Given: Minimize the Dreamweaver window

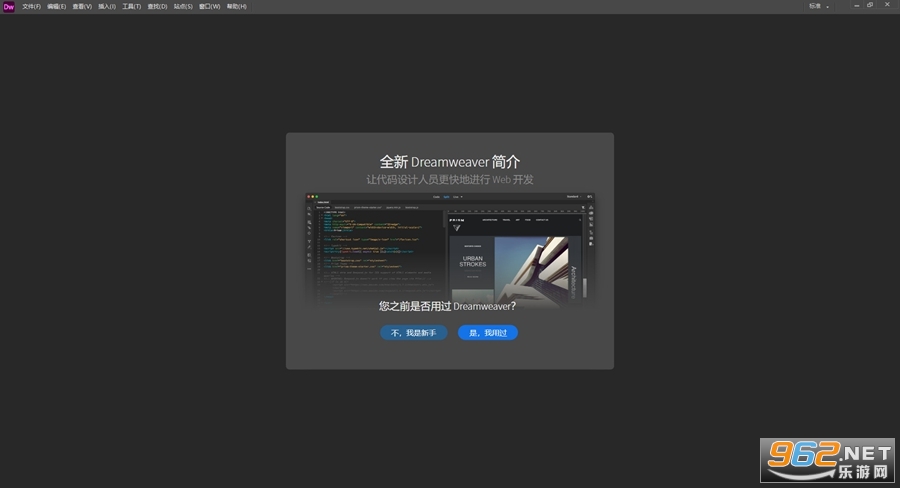Looking at the screenshot, I should pos(856,5).
